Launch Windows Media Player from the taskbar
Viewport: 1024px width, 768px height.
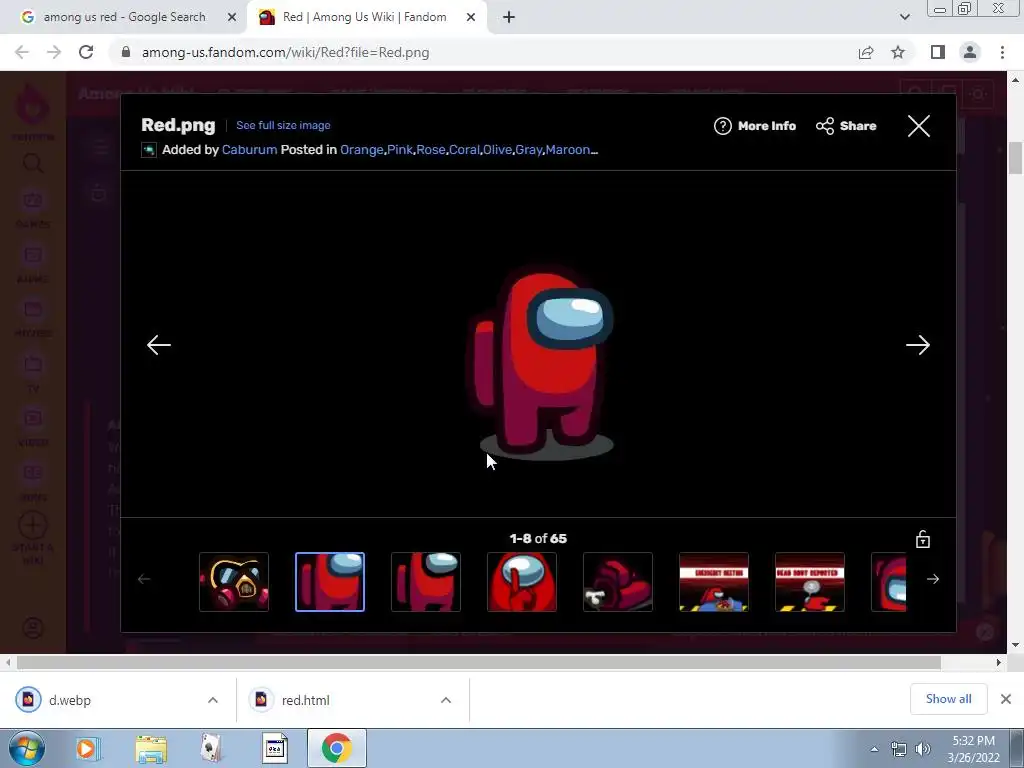[x=87, y=748]
